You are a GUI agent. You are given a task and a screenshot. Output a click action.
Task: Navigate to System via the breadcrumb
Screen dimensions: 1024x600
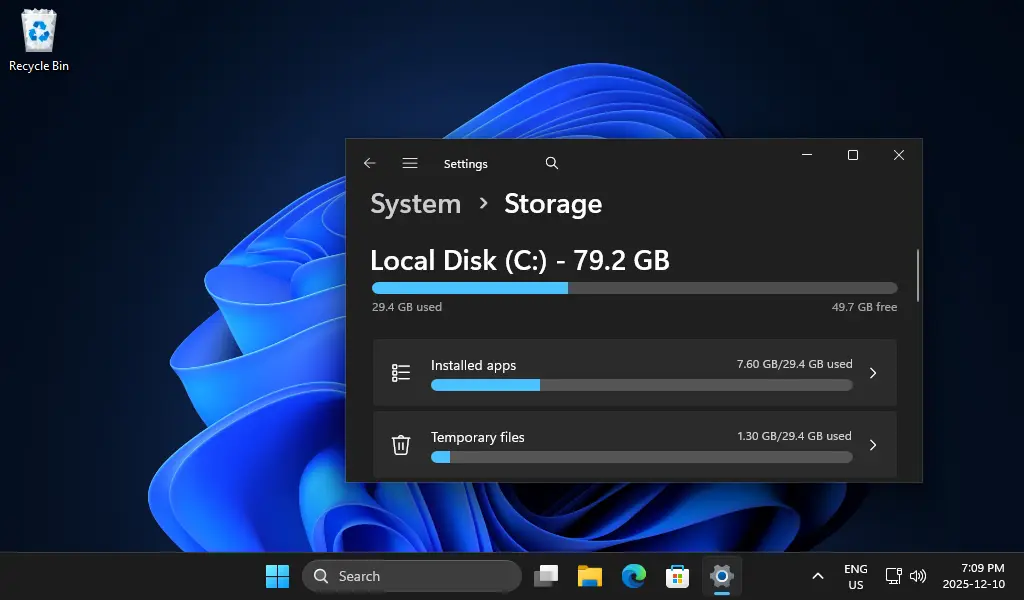pos(415,204)
